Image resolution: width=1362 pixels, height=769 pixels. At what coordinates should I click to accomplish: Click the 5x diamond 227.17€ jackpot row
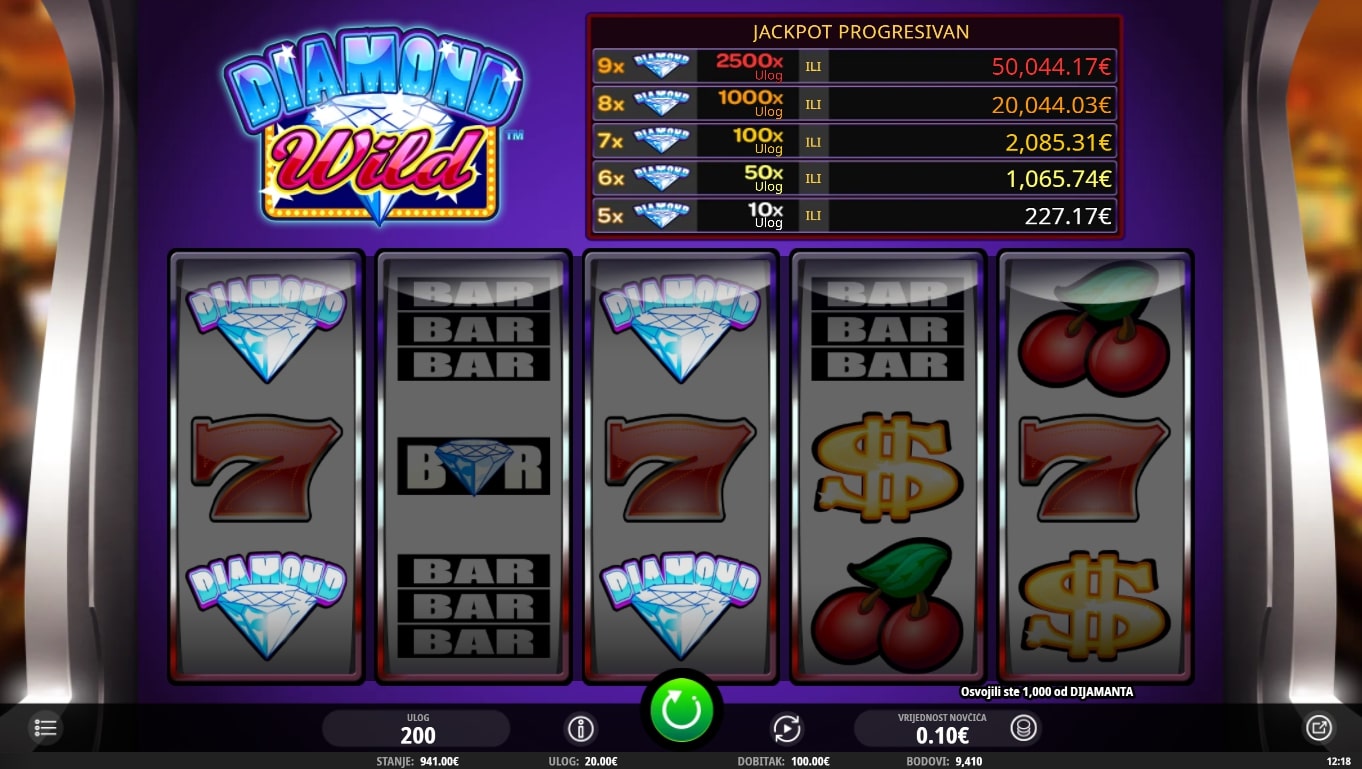click(x=854, y=215)
